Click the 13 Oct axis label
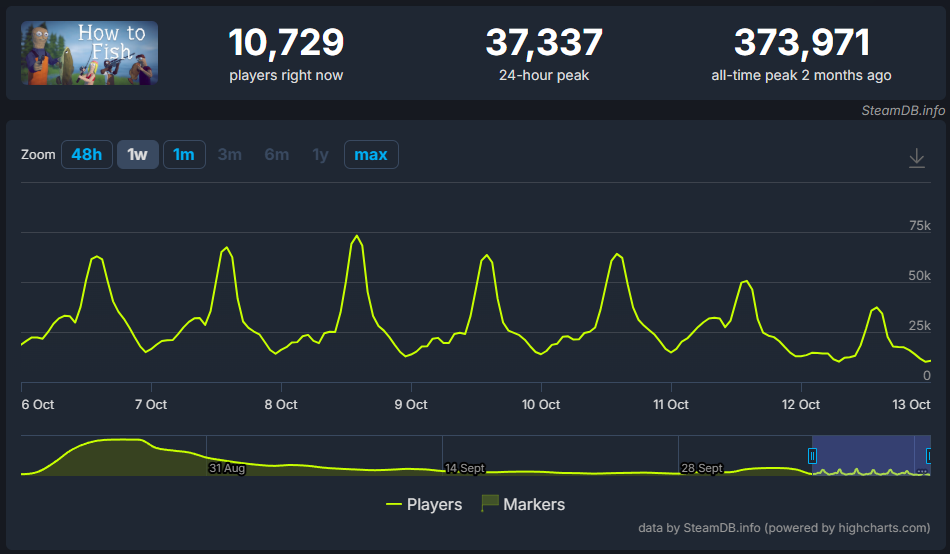This screenshot has height=554, width=950. pyautogui.click(x=911, y=404)
